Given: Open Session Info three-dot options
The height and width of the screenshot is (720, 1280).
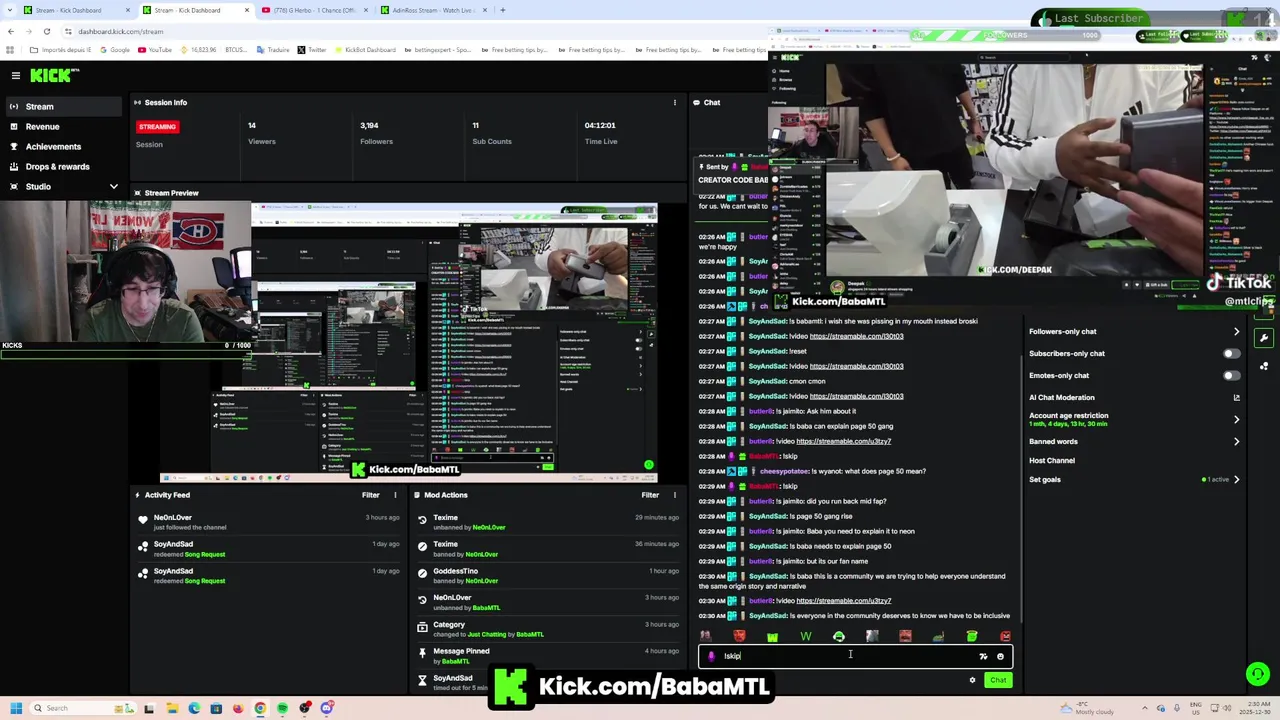Looking at the screenshot, I should coord(674,102).
